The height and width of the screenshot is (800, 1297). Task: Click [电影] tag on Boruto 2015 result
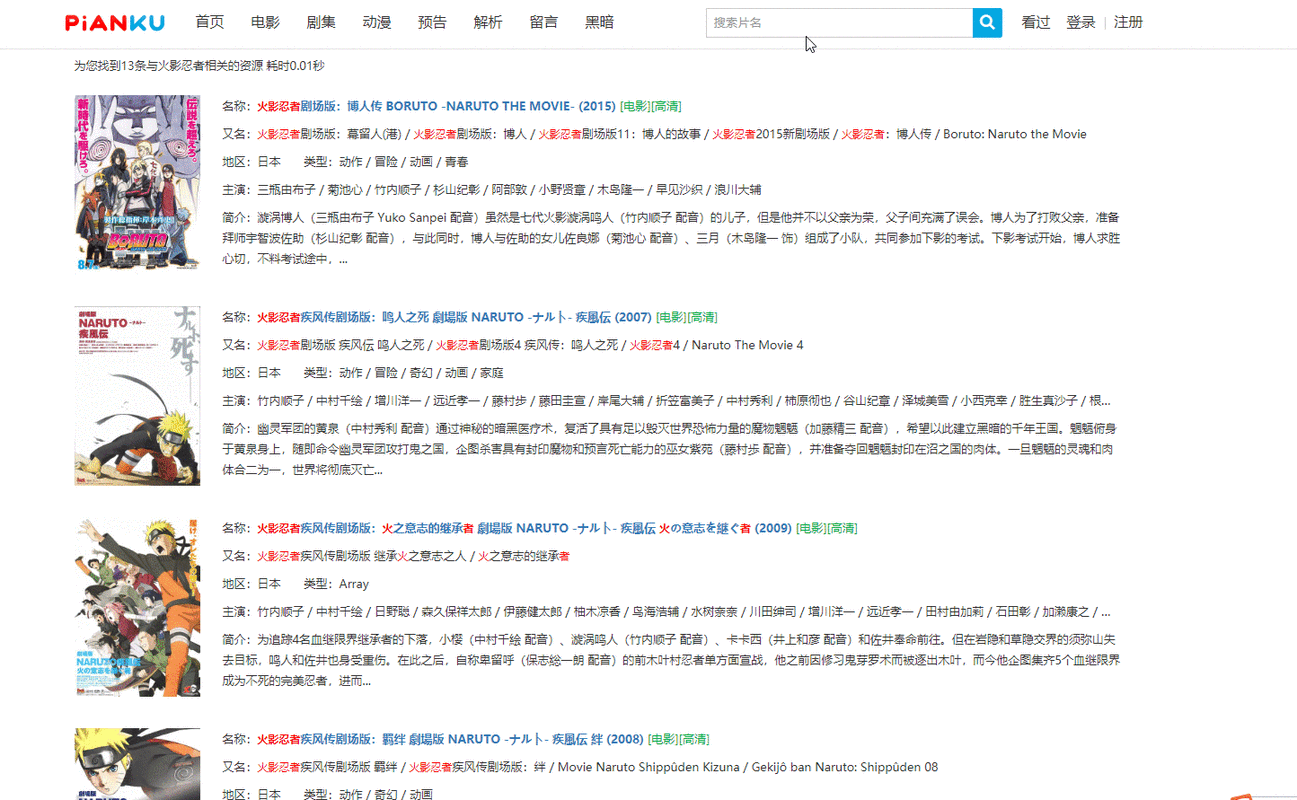[x=635, y=106]
